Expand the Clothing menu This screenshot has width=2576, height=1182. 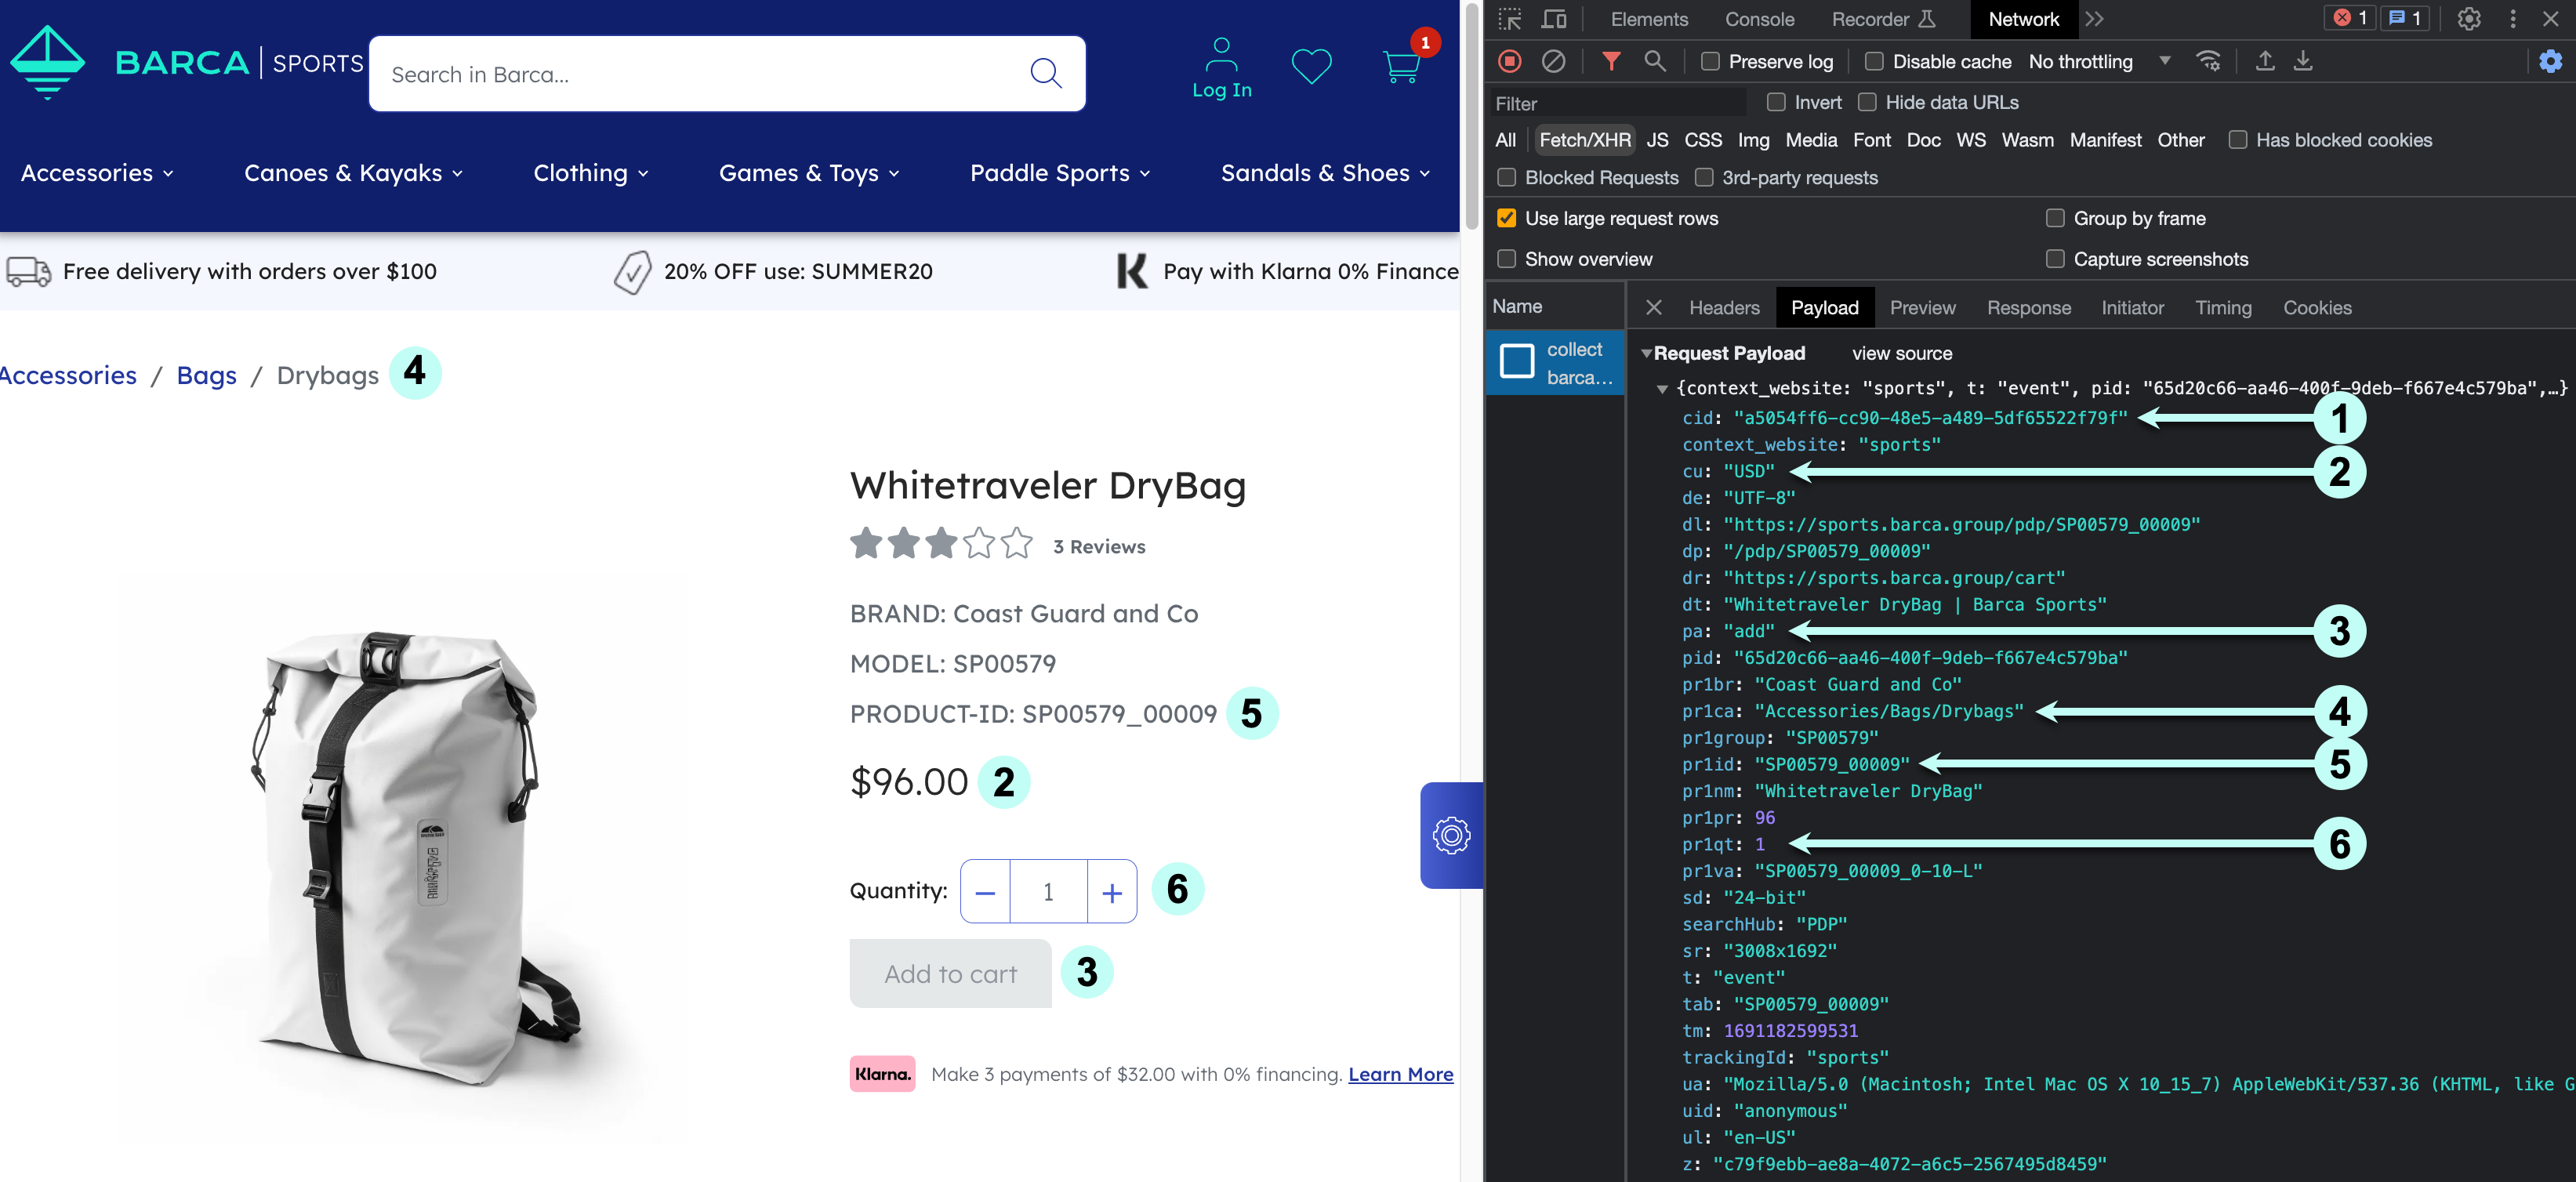591,173
